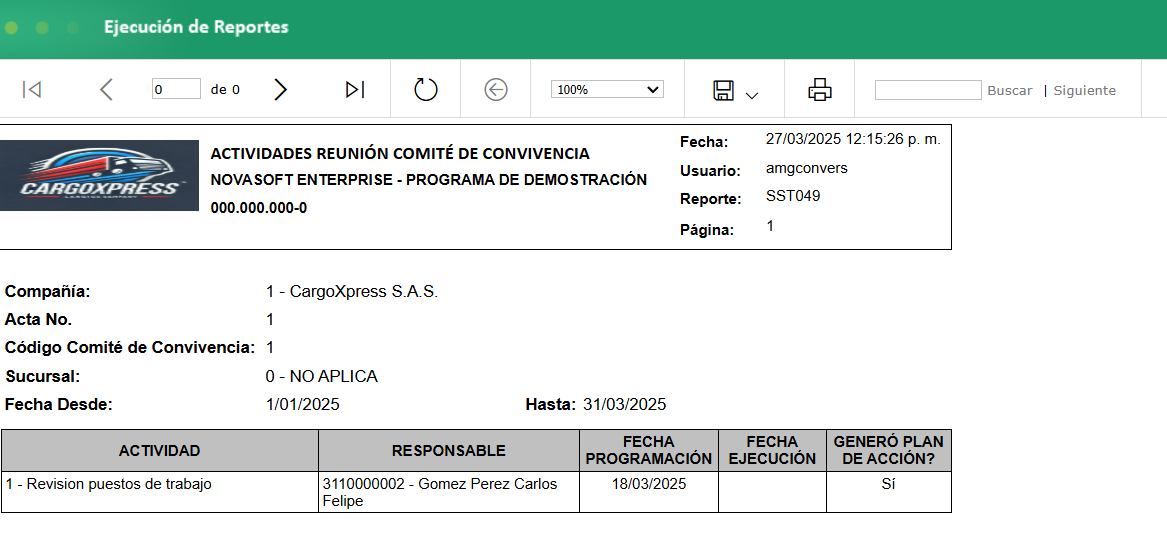Click the FECHA EJECUCIÓN column header
This screenshot has height=556, width=1167.
(773, 450)
